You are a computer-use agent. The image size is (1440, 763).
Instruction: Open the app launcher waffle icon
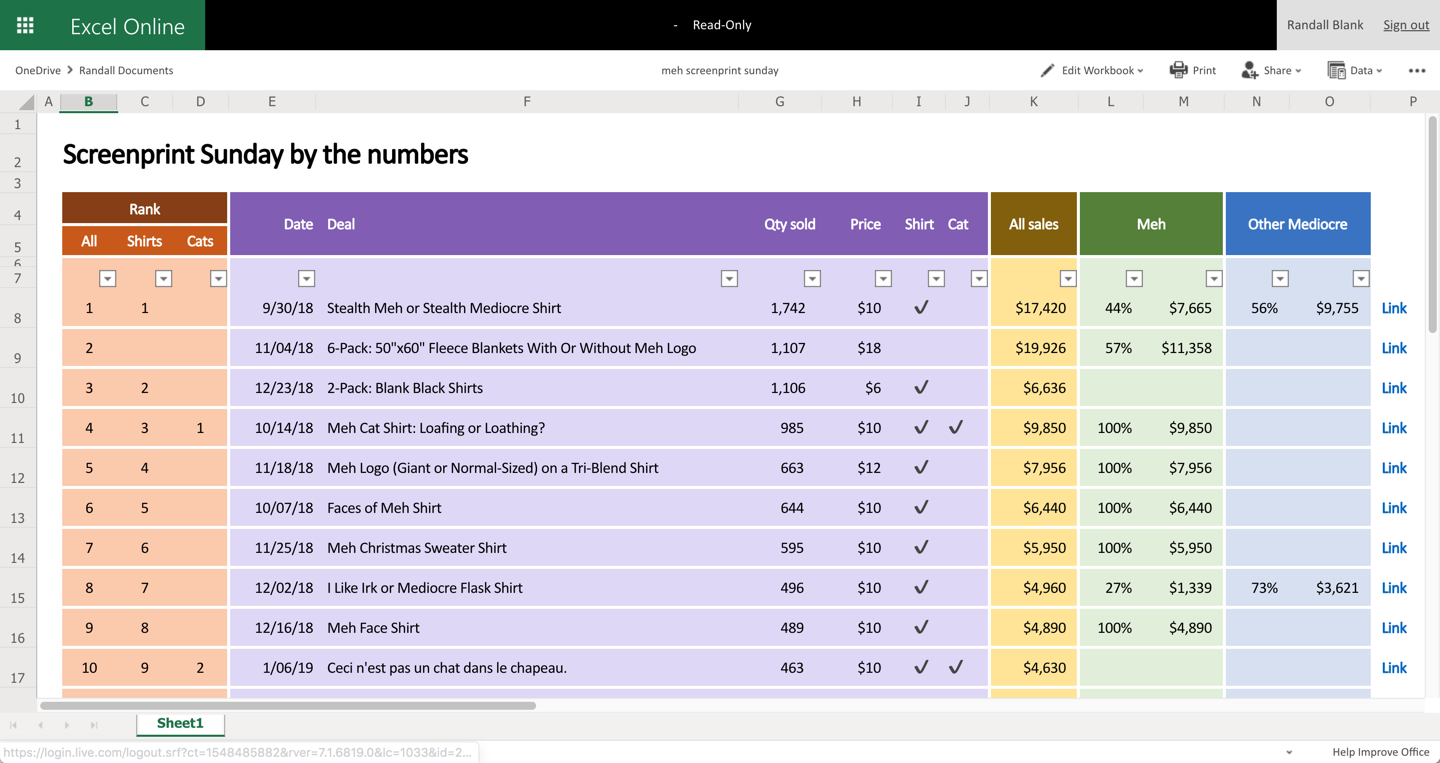(x=25, y=25)
